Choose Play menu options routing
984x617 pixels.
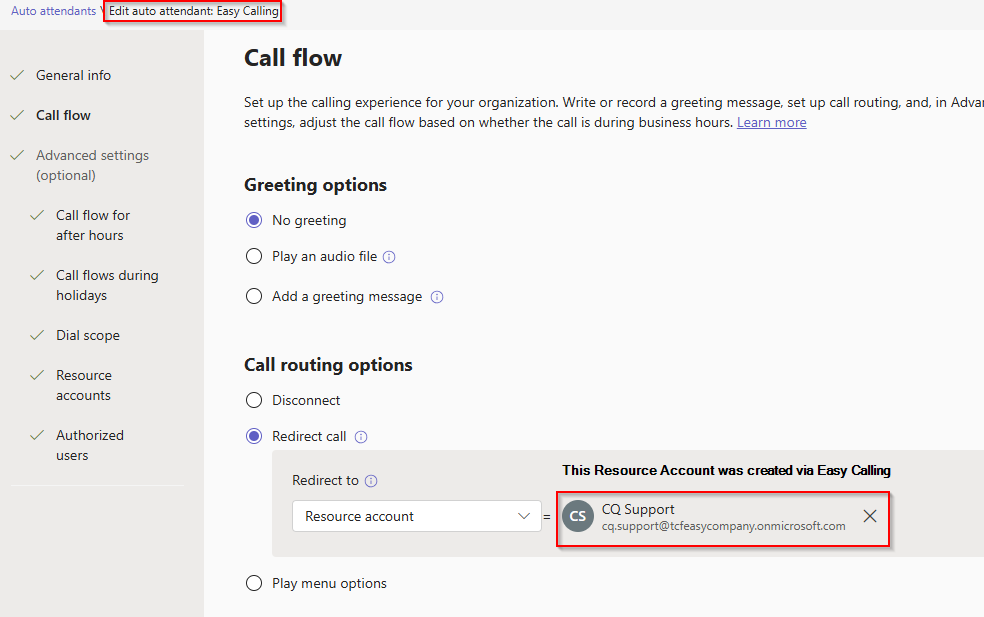pos(254,583)
